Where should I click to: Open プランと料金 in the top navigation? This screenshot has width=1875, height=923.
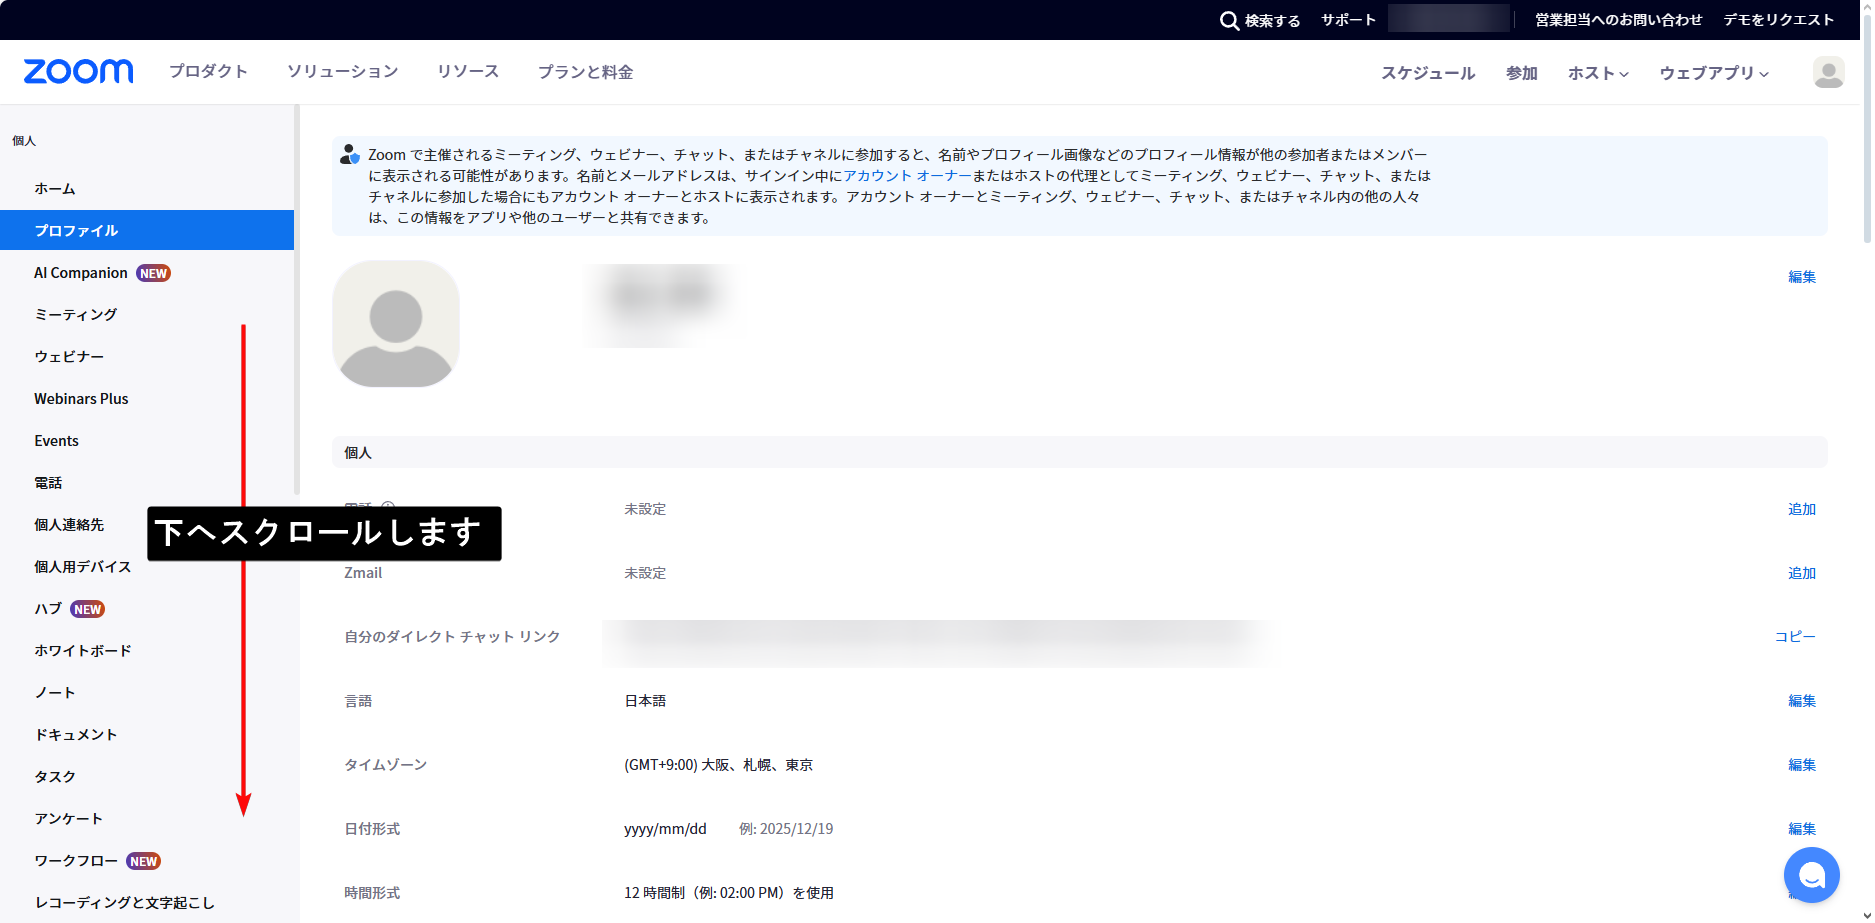point(585,72)
